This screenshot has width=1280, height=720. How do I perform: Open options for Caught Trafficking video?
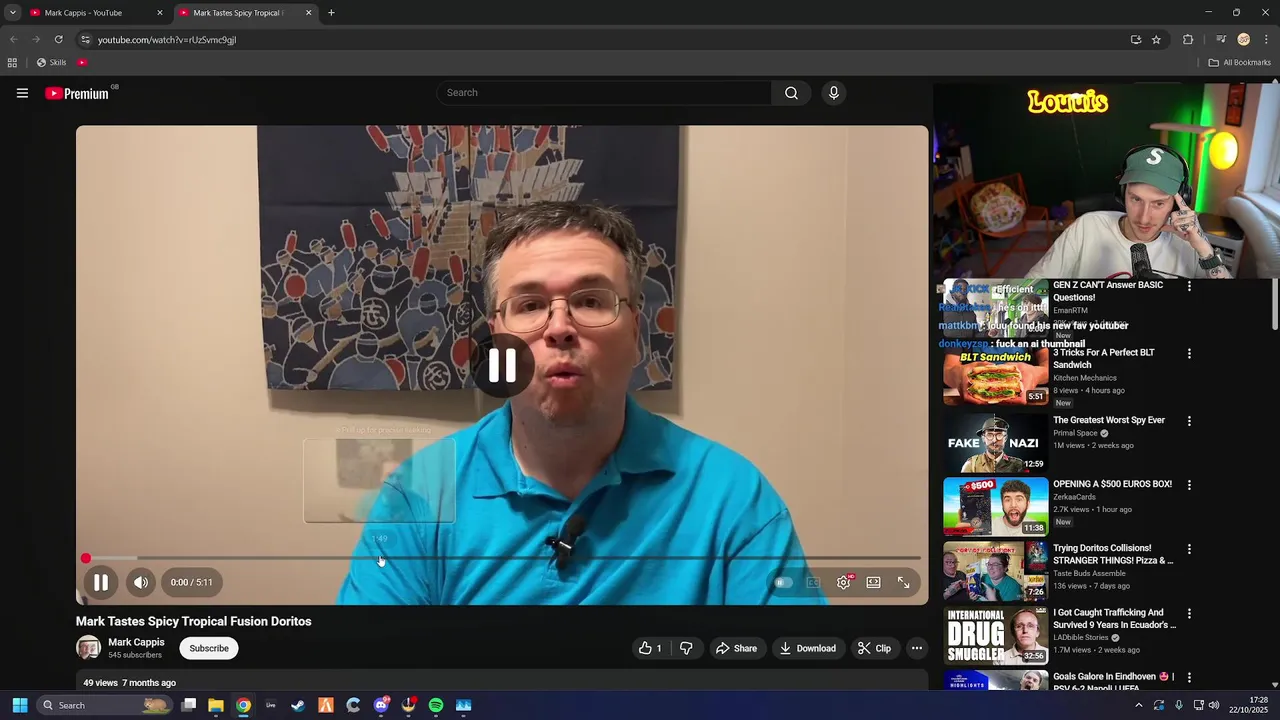coord(1189,613)
